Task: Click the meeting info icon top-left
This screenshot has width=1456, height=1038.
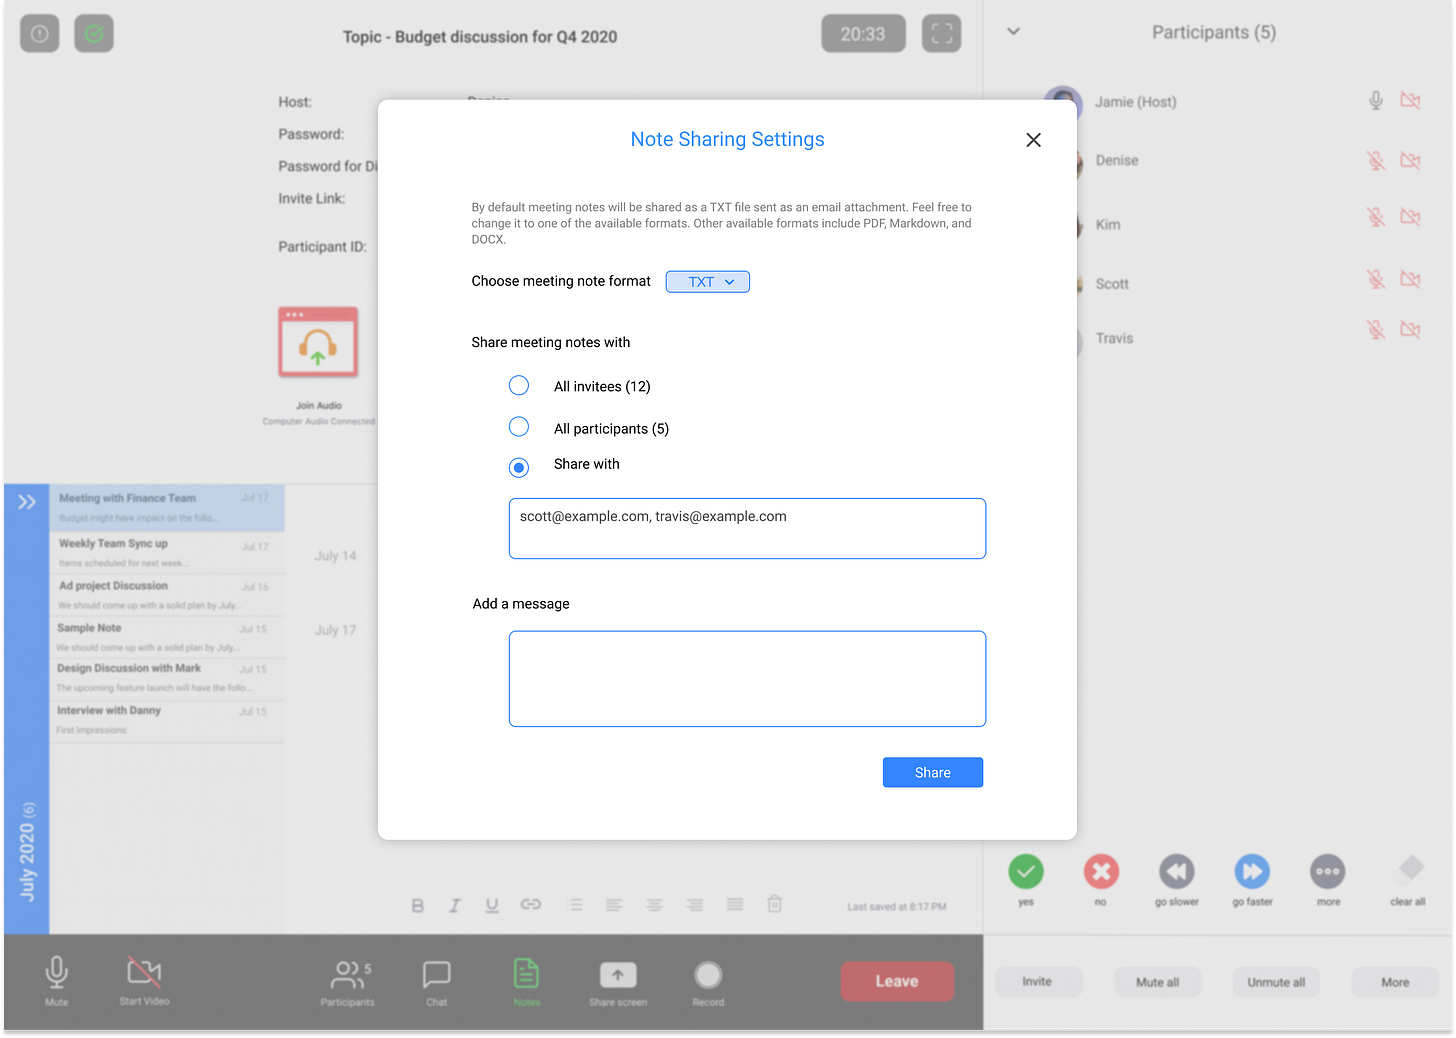Action: coord(40,33)
